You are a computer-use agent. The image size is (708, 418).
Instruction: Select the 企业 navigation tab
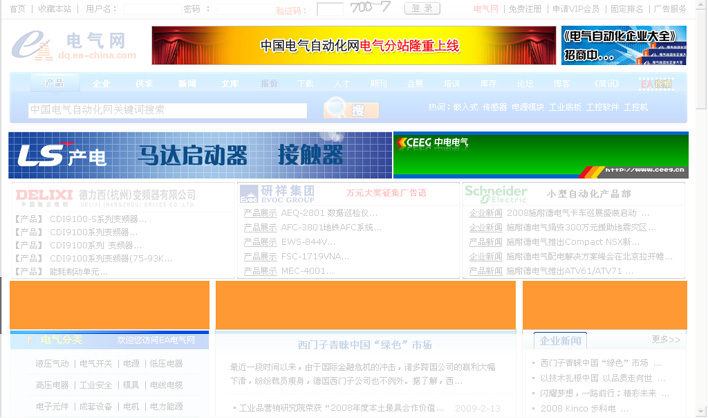102,84
